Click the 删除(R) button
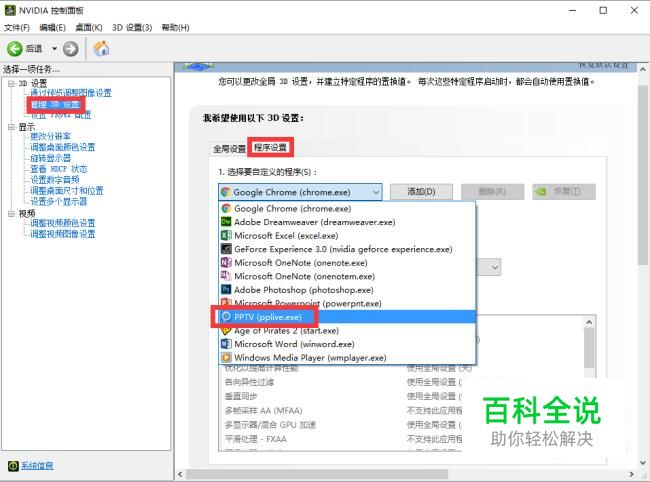The image size is (650, 482). [x=492, y=192]
